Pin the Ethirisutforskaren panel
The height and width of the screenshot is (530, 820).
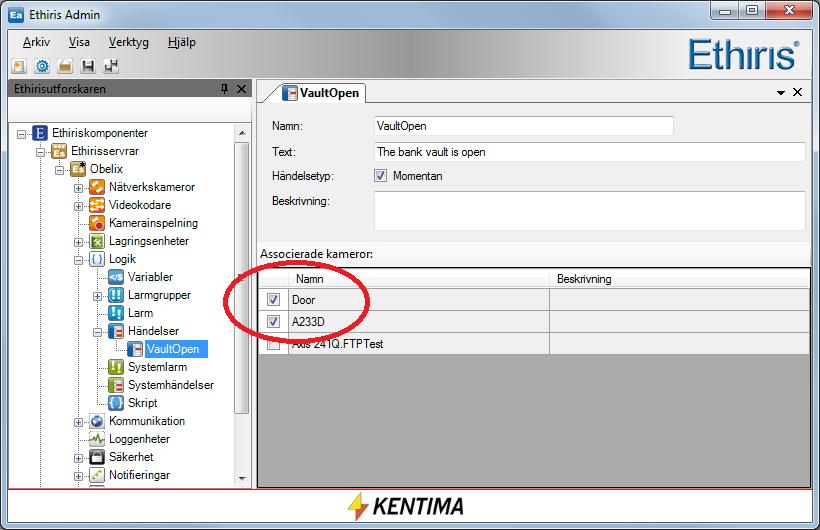point(224,89)
